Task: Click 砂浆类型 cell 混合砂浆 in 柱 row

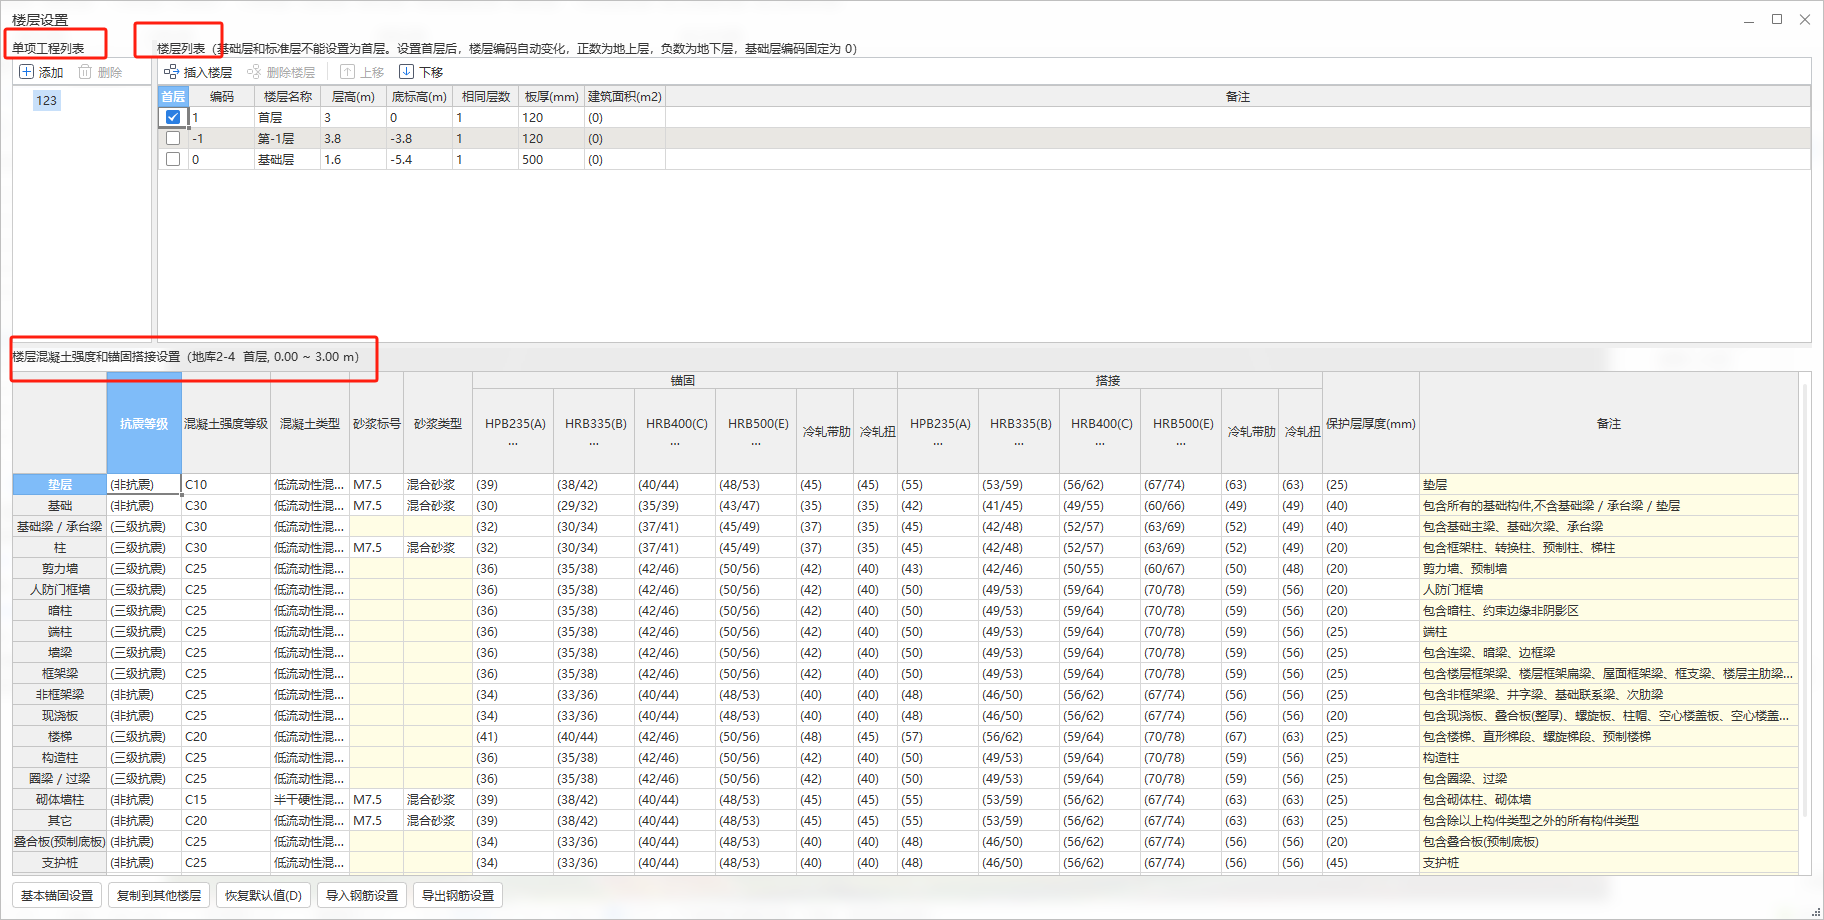Action: pyautogui.click(x=438, y=547)
